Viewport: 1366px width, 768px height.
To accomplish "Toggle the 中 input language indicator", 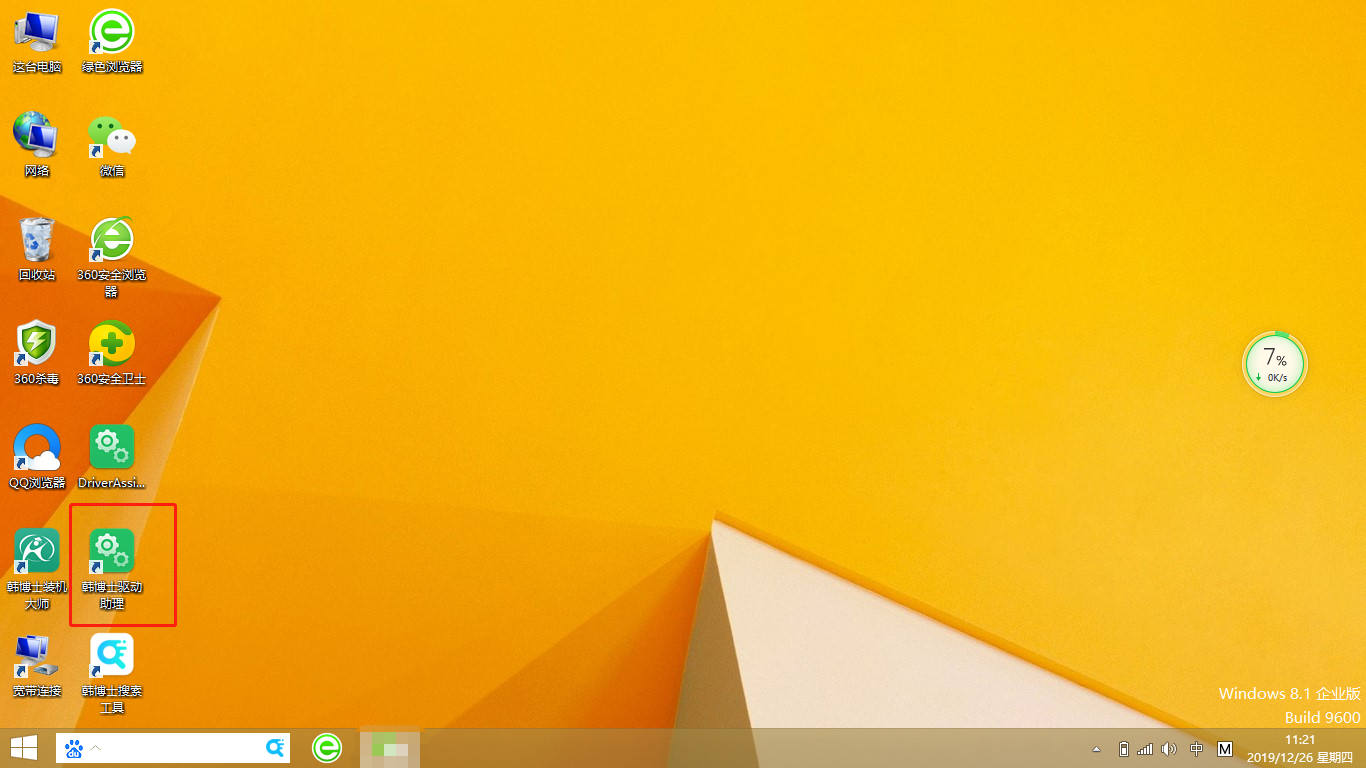I will (x=1197, y=749).
